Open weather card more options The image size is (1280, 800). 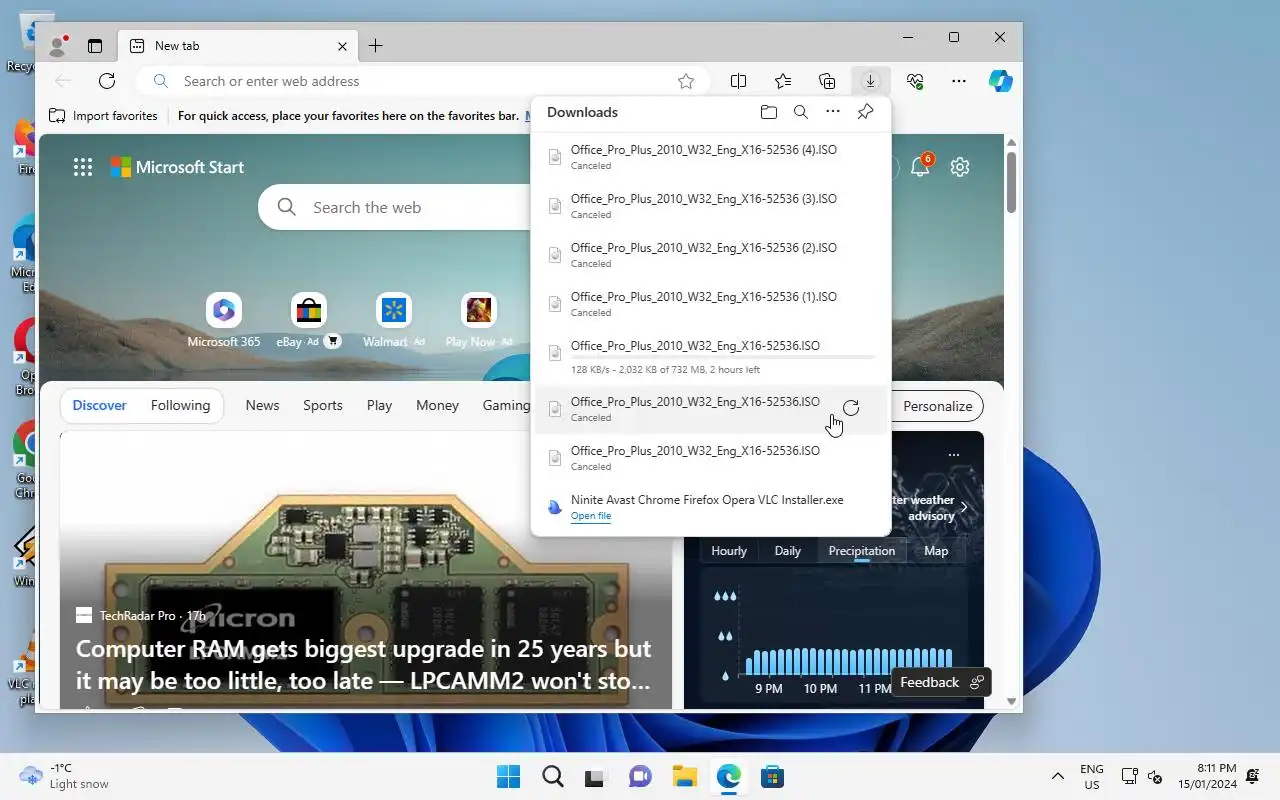pyautogui.click(x=954, y=454)
